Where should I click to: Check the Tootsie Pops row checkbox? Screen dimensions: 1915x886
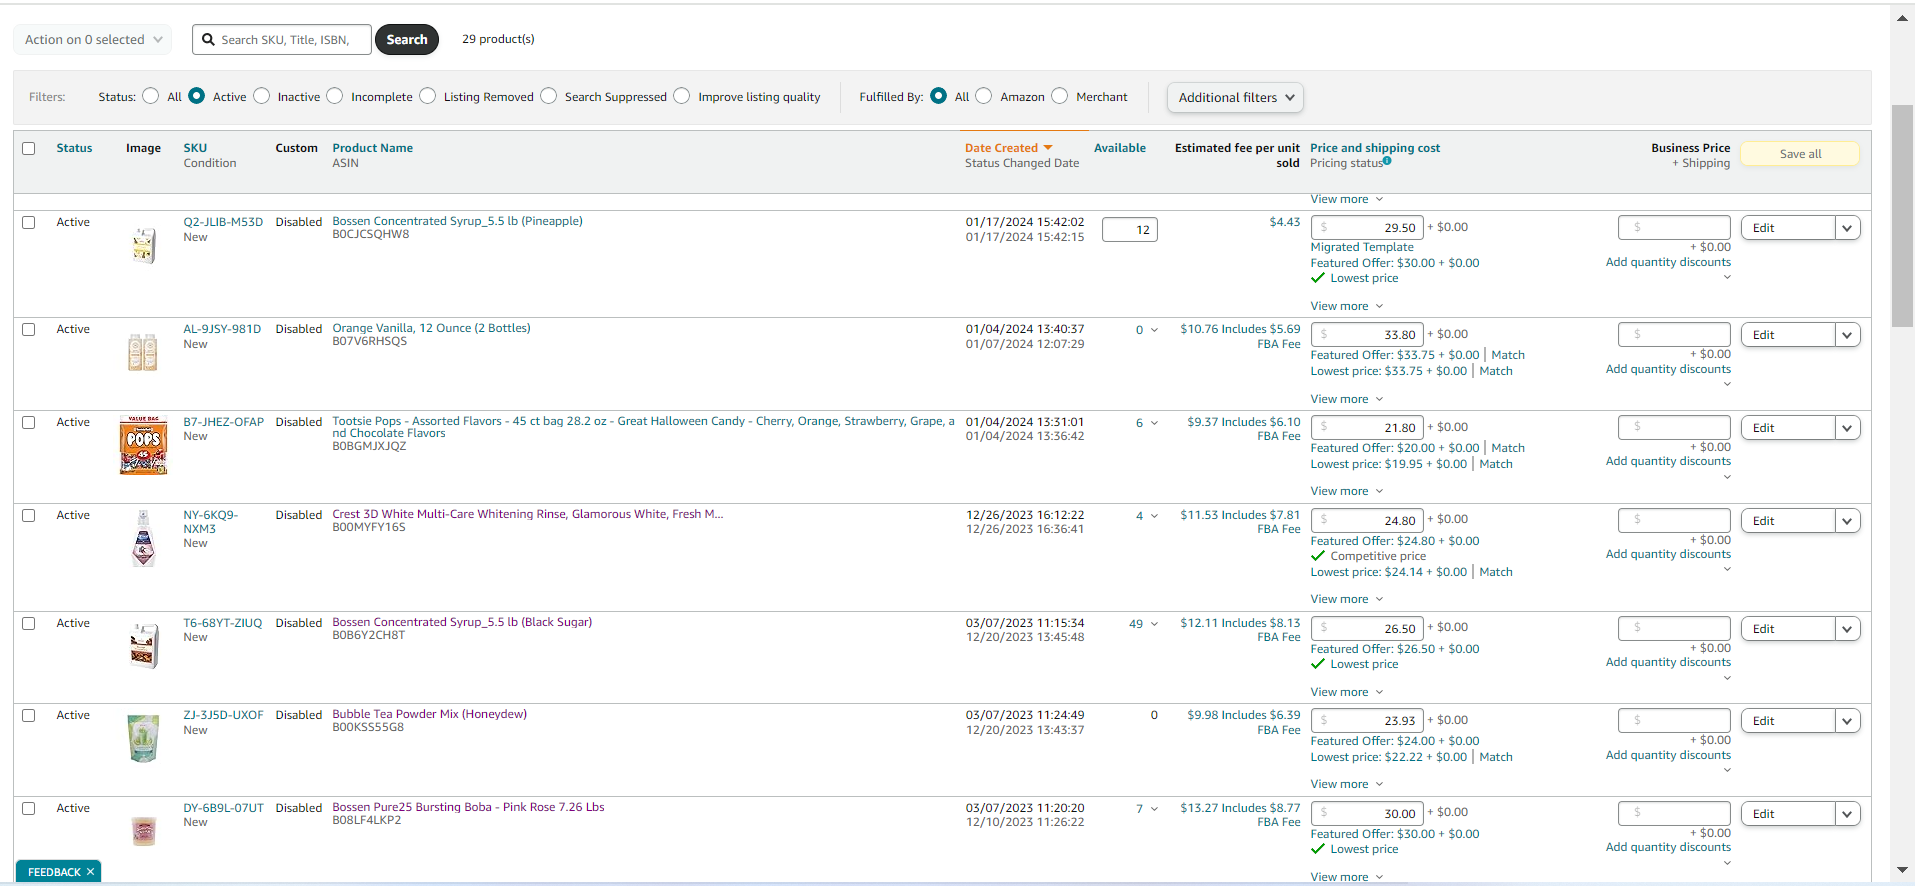coord(29,422)
